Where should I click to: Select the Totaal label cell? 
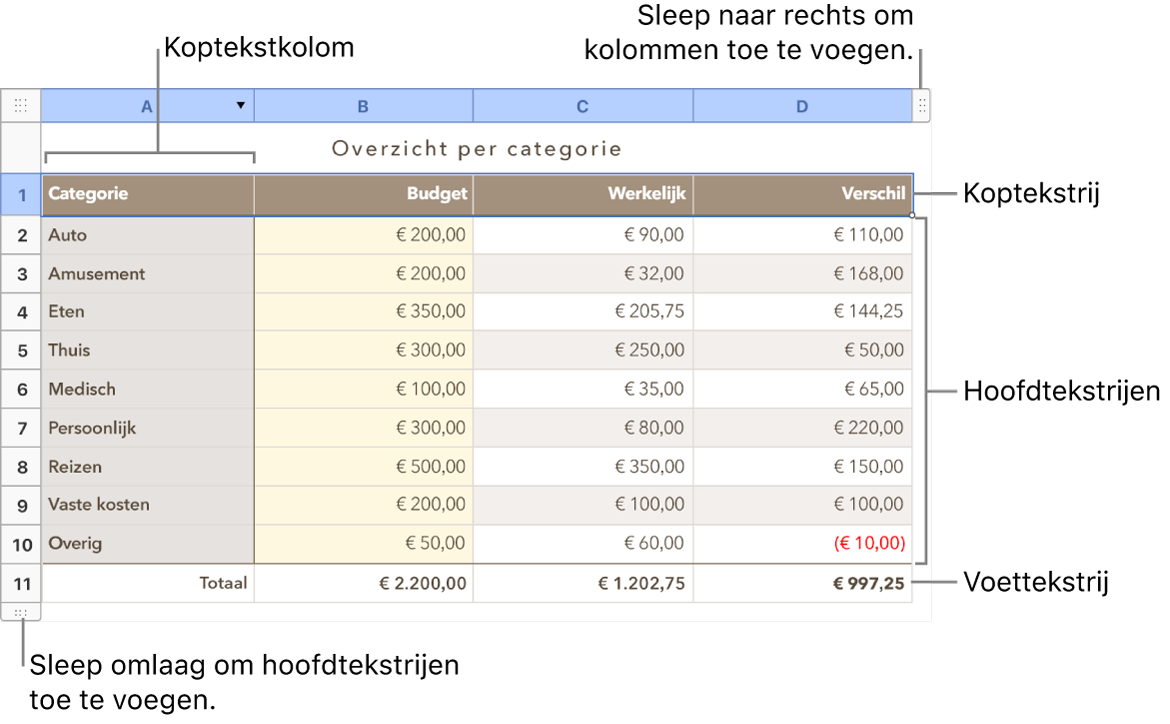[x=224, y=583]
